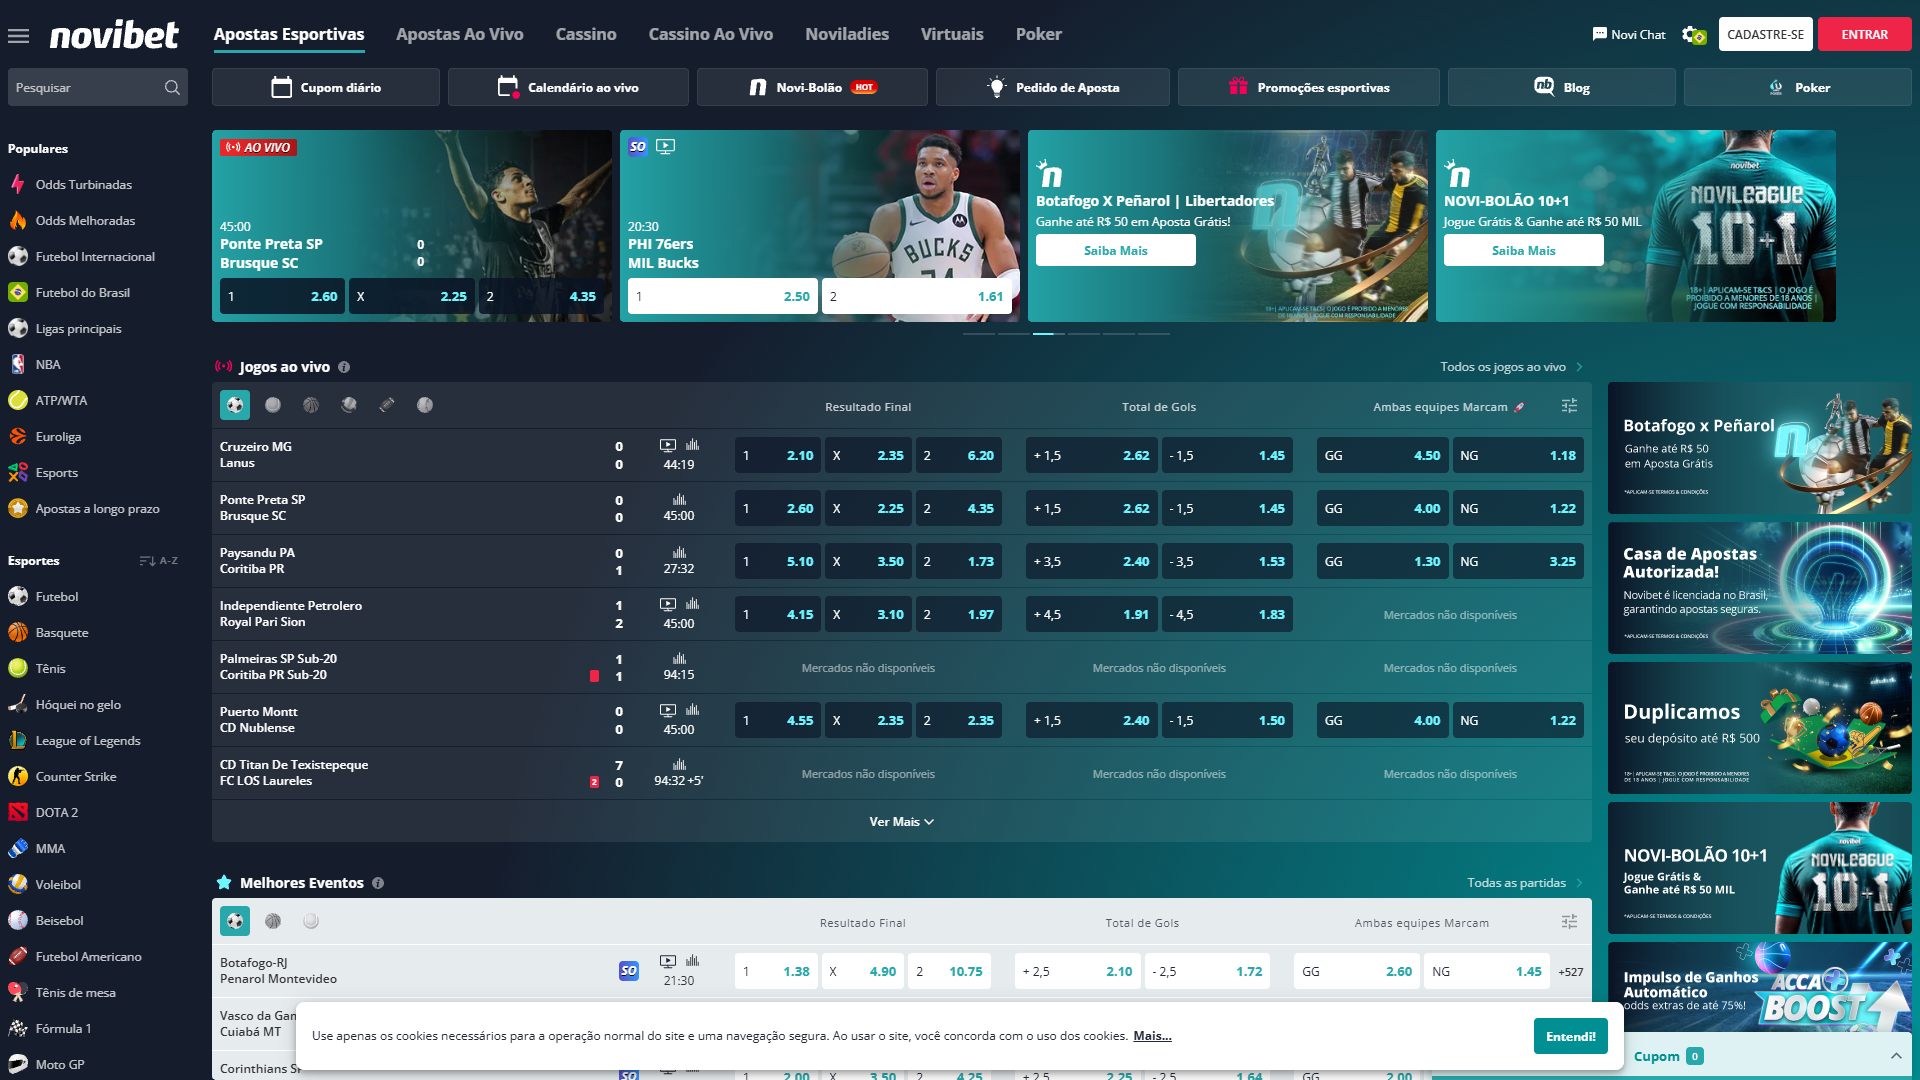Open Casa de Apostas Autorizada banner
This screenshot has height=1080, width=1920.
[x=1760, y=588]
